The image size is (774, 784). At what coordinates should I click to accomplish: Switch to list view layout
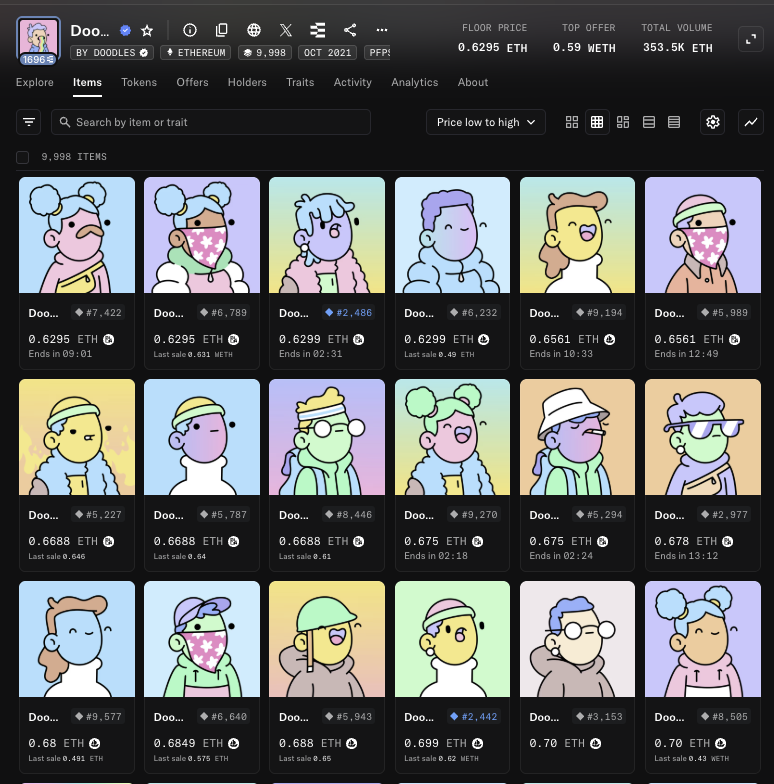tap(649, 122)
